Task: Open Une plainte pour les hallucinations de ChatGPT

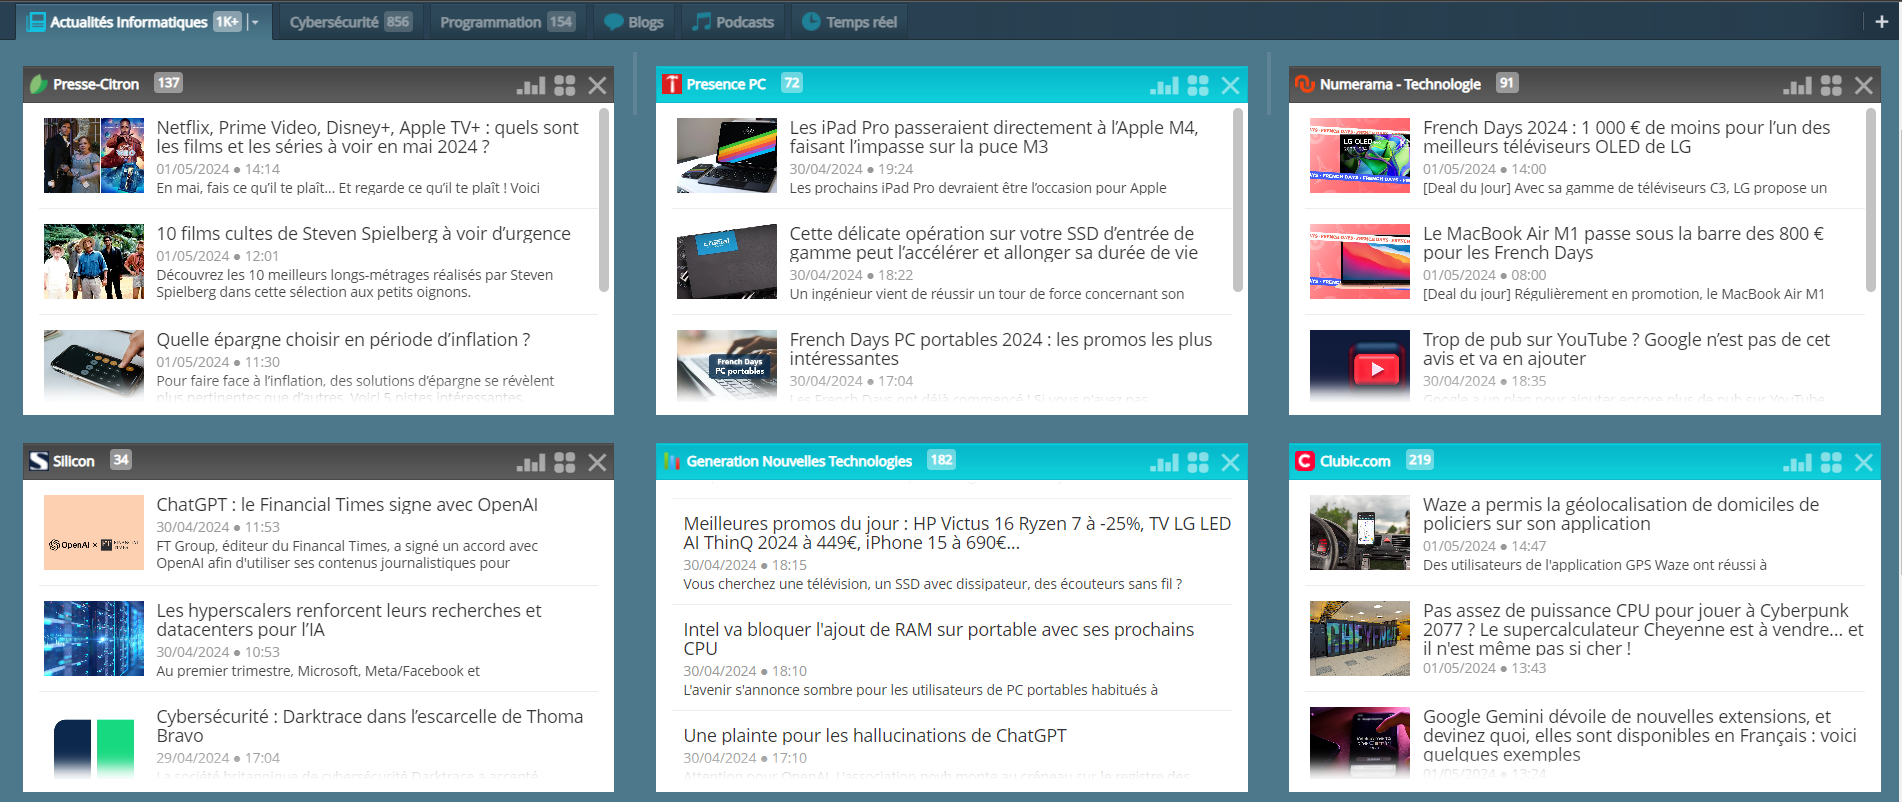Action: coord(875,736)
